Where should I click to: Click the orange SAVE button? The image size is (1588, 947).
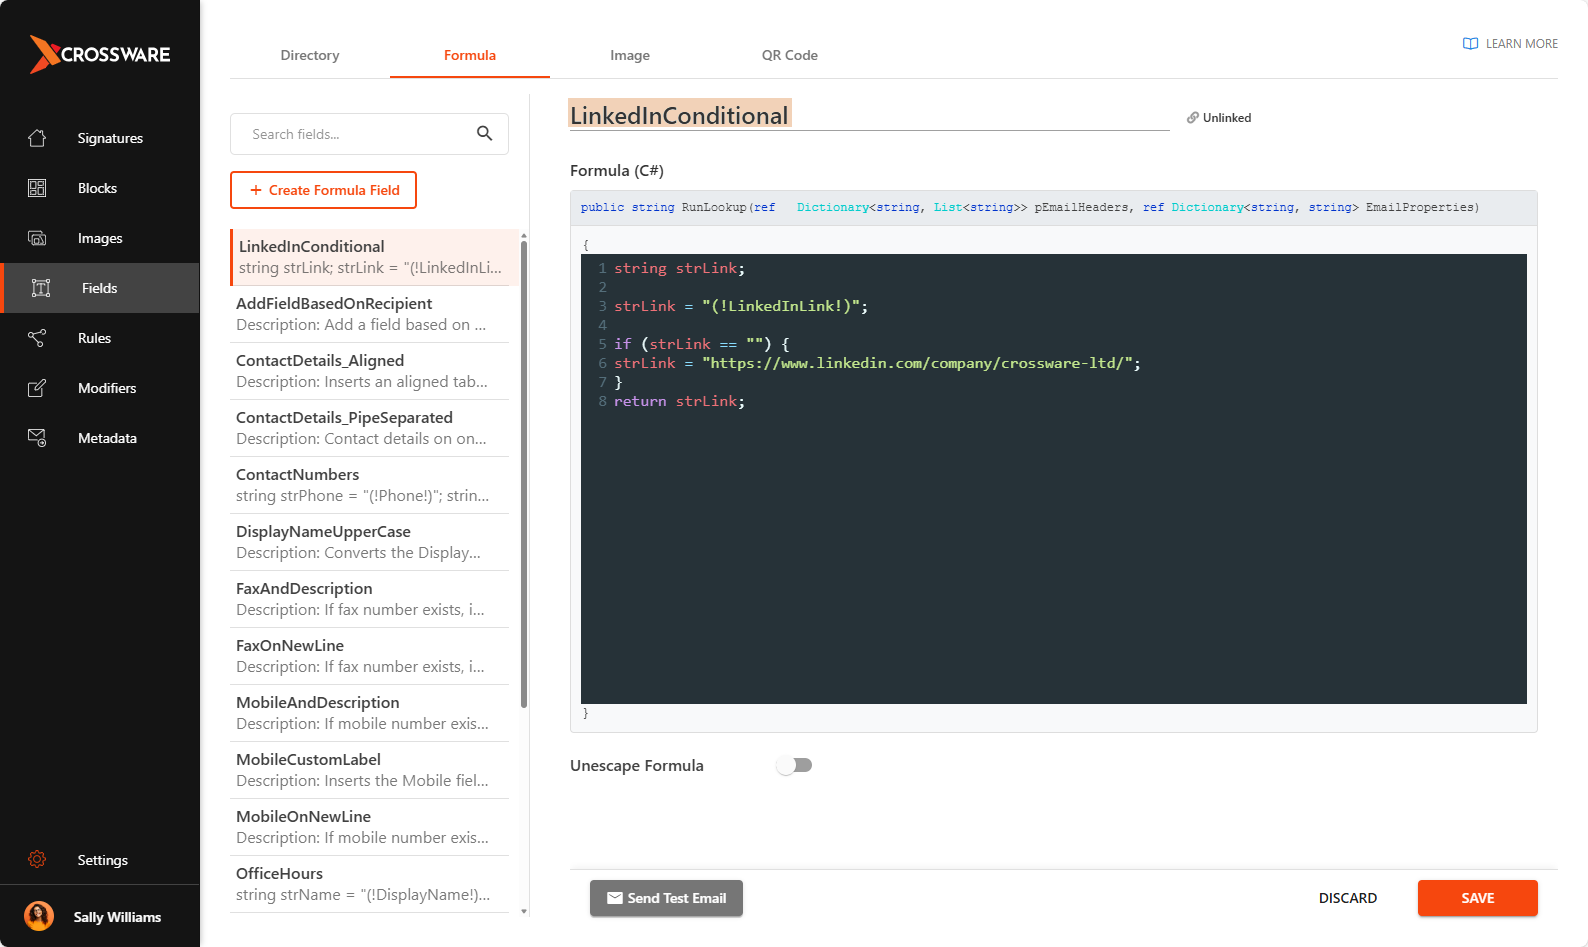click(1477, 898)
